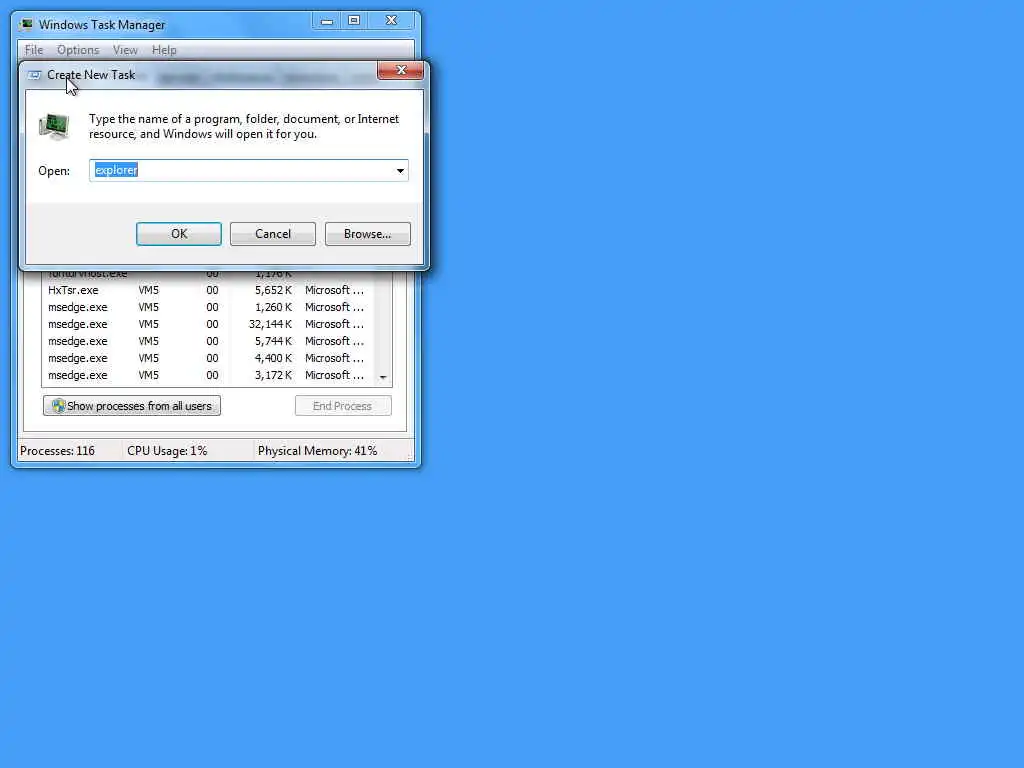
Task: Open the Help menu
Action: [x=164, y=50]
